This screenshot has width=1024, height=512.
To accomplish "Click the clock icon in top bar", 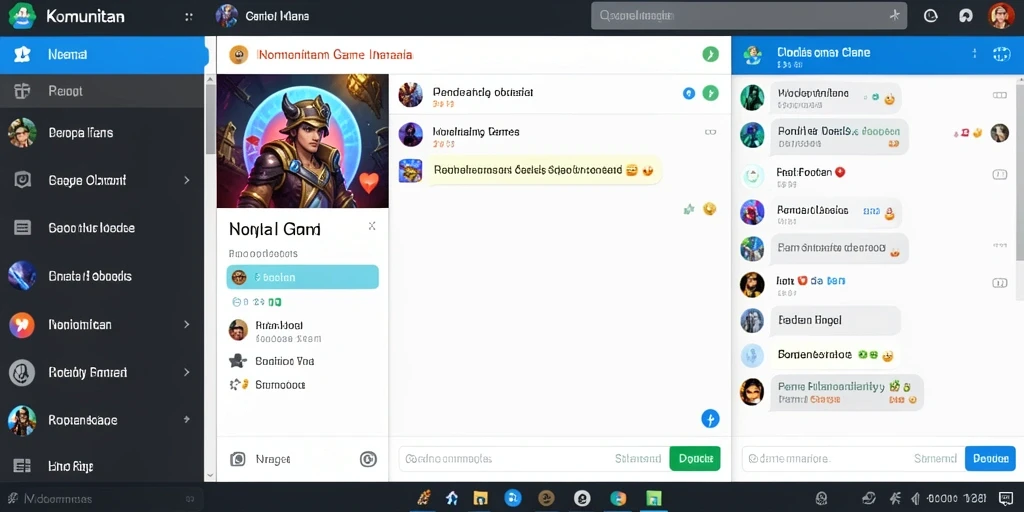I will pos(931,16).
